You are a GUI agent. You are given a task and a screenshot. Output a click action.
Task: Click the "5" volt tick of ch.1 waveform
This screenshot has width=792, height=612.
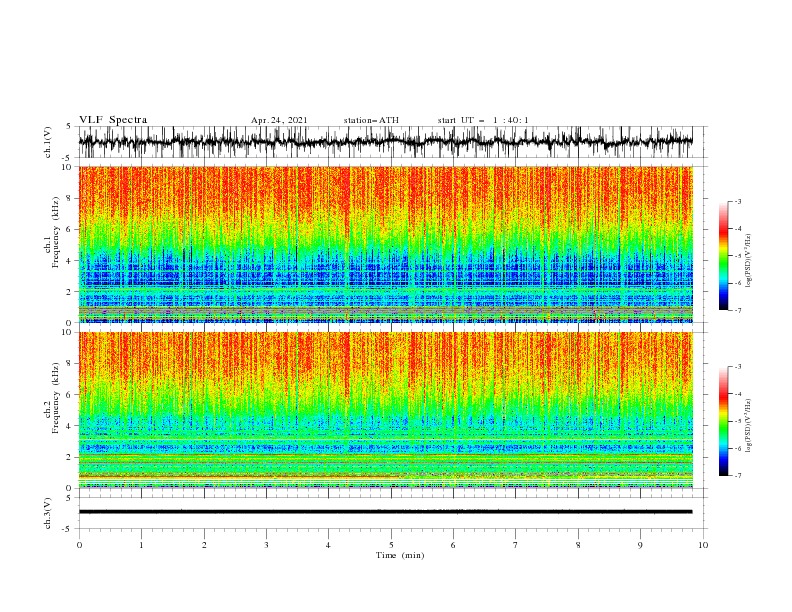69,126
